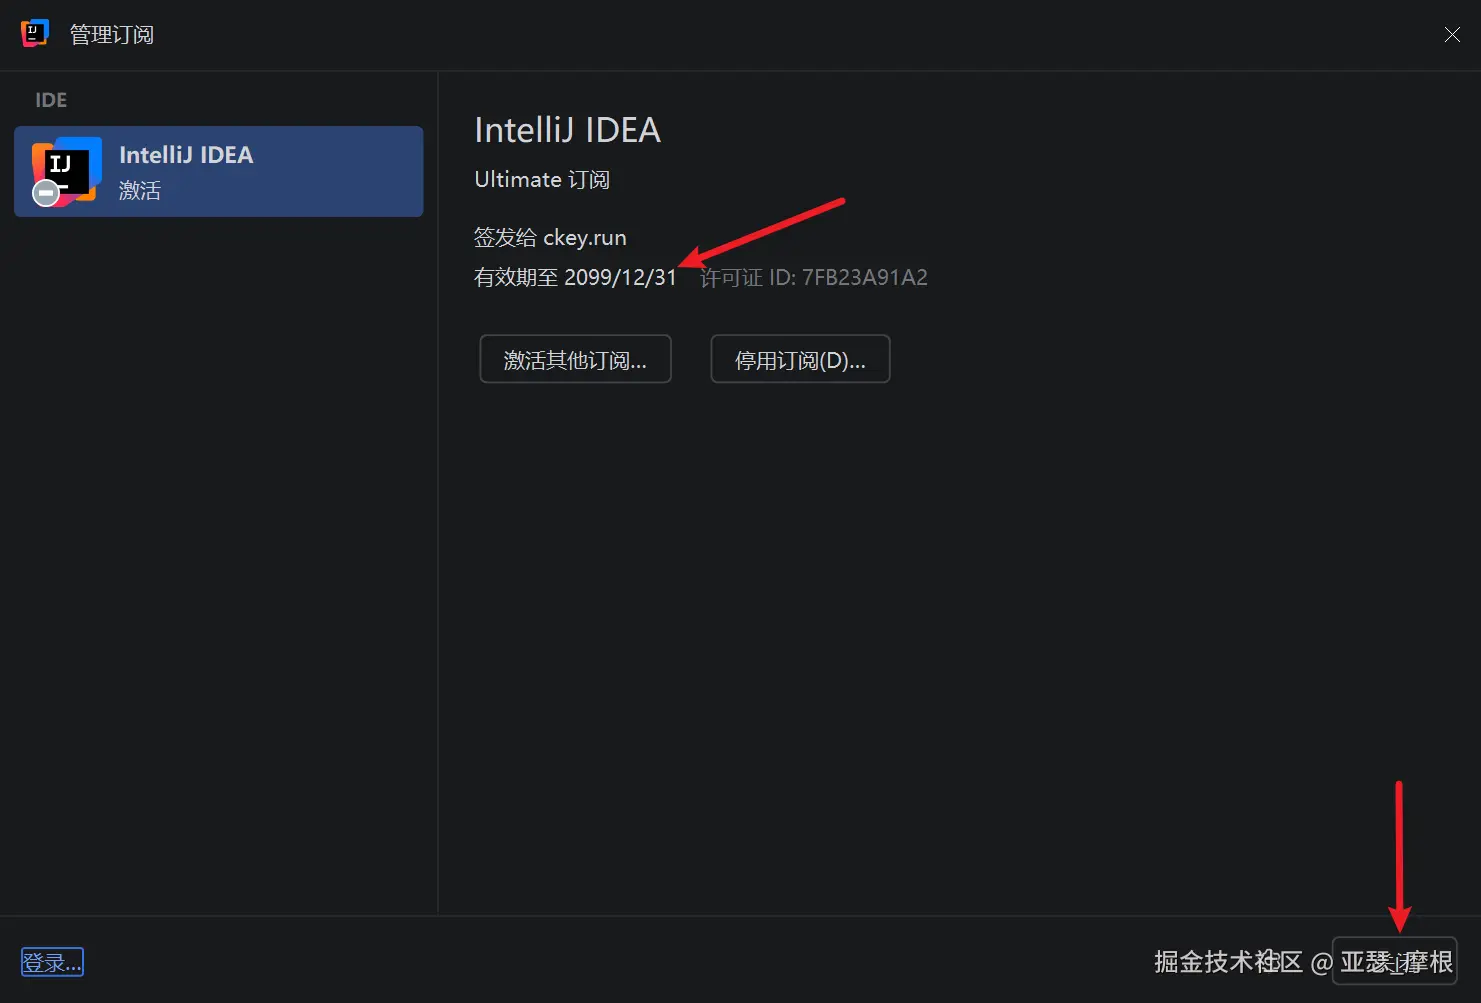Click the 有效期至 2099/12/31 expiry text

point(575,278)
